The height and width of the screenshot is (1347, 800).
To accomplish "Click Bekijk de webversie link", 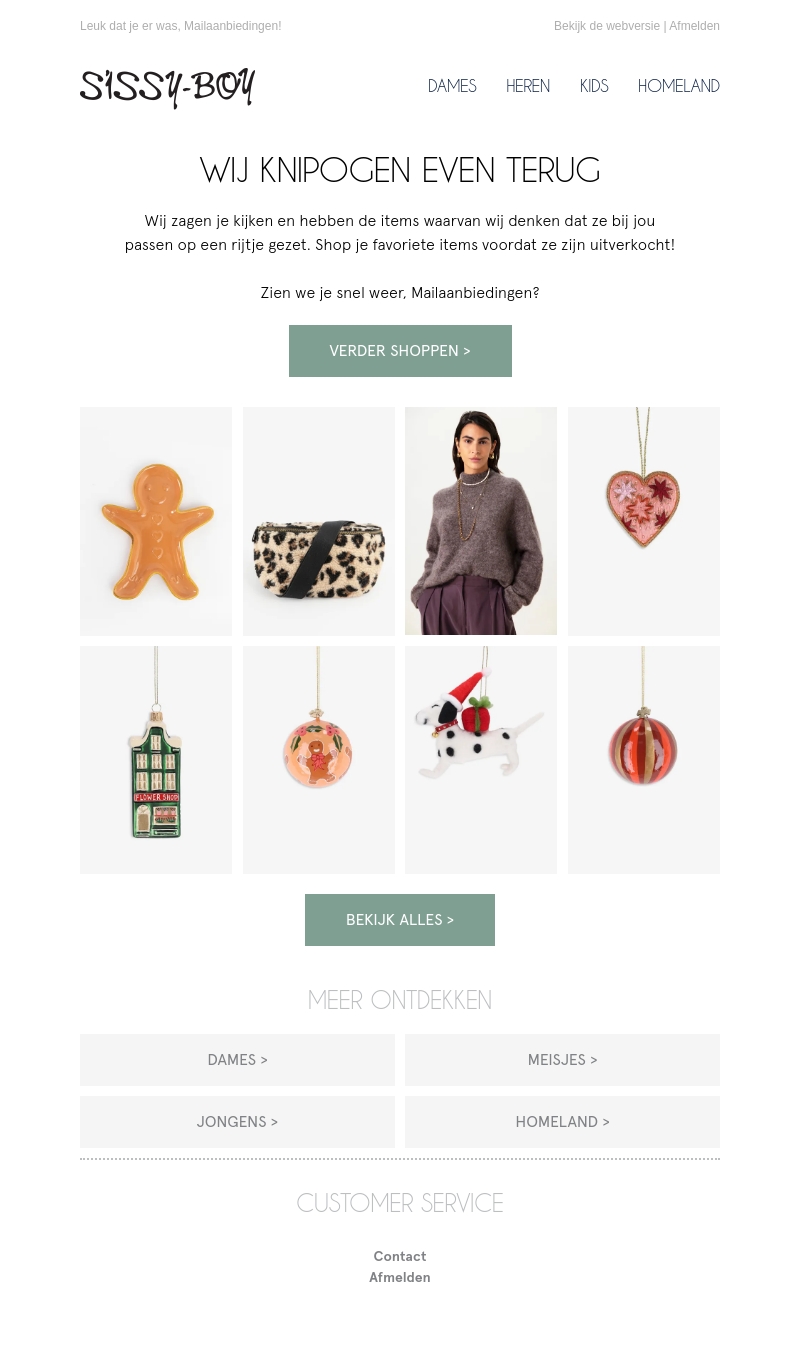I will pos(607,26).
